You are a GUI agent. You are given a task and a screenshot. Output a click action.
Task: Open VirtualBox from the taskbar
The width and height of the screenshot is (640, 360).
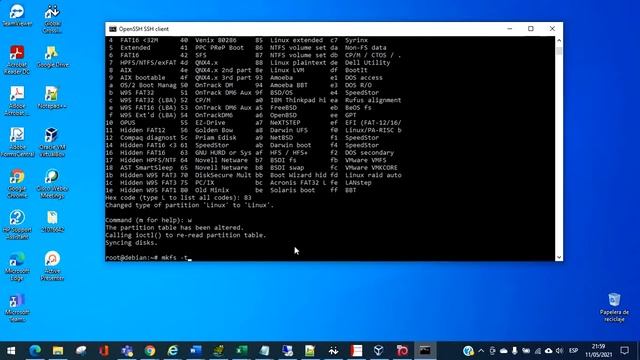pos(378,351)
